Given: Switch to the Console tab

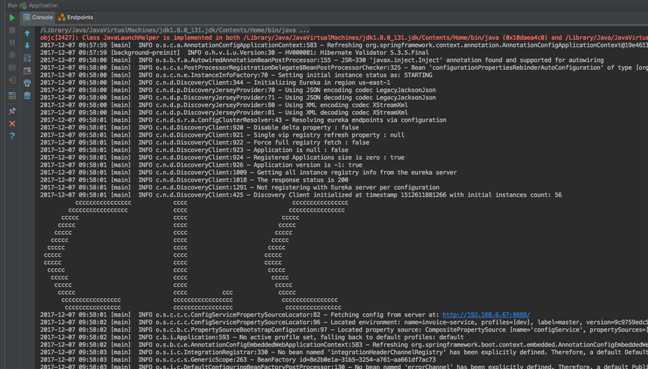Looking at the screenshot, I should (x=38, y=17).
